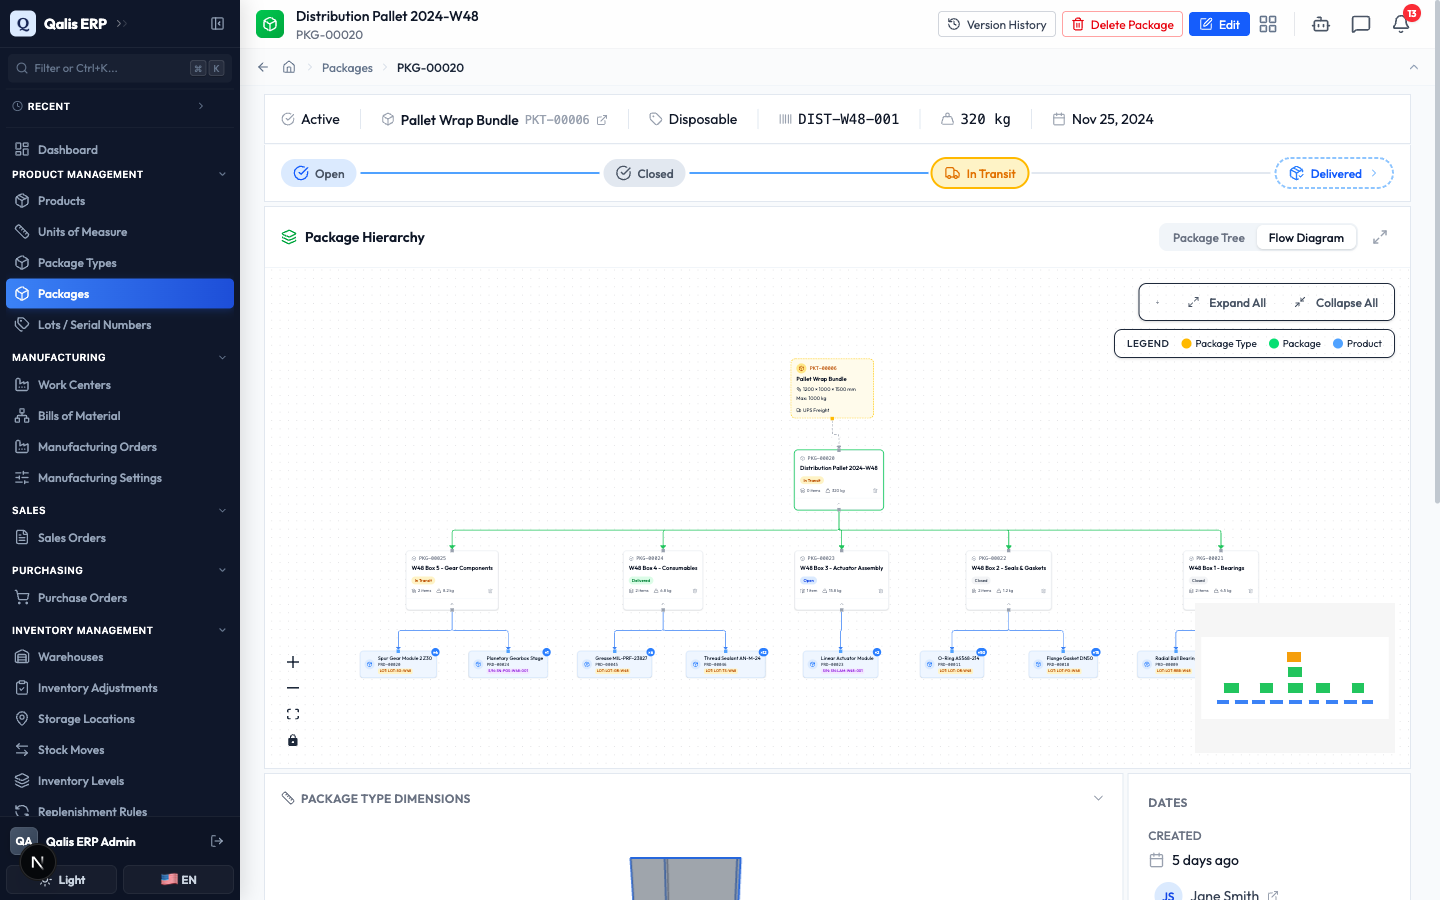Click Expand All in the diagram
The image size is (1440, 900).
(1227, 303)
